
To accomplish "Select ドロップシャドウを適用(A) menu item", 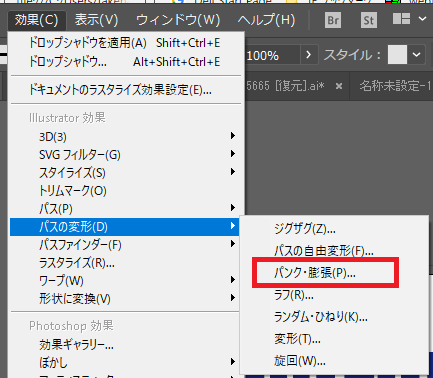I will [x=126, y=43].
